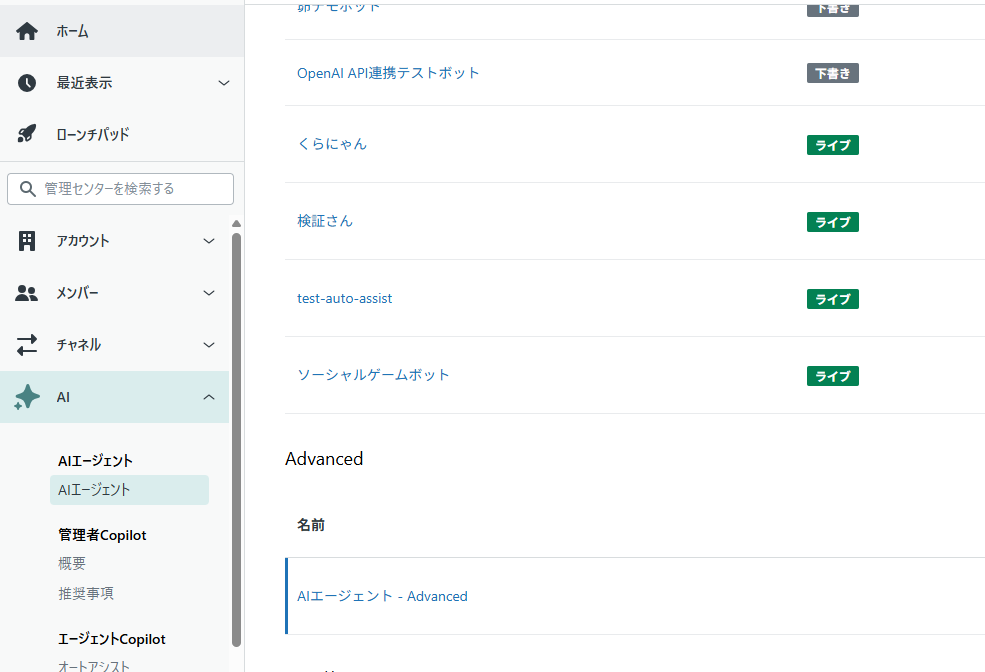The width and height of the screenshot is (985, 672).
Task: Click the Account building icon
Action: click(27, 241)
